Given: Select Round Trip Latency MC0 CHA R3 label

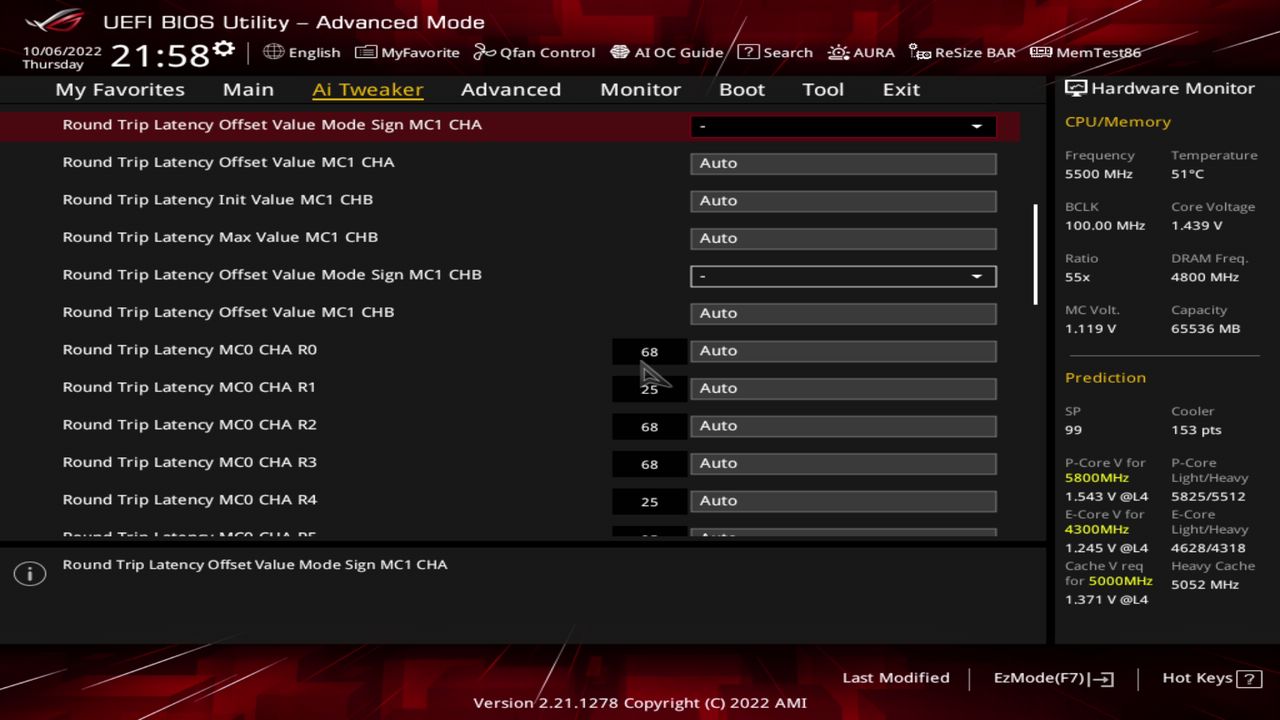Looking at the screenshot, I should (x=189, y=462).
